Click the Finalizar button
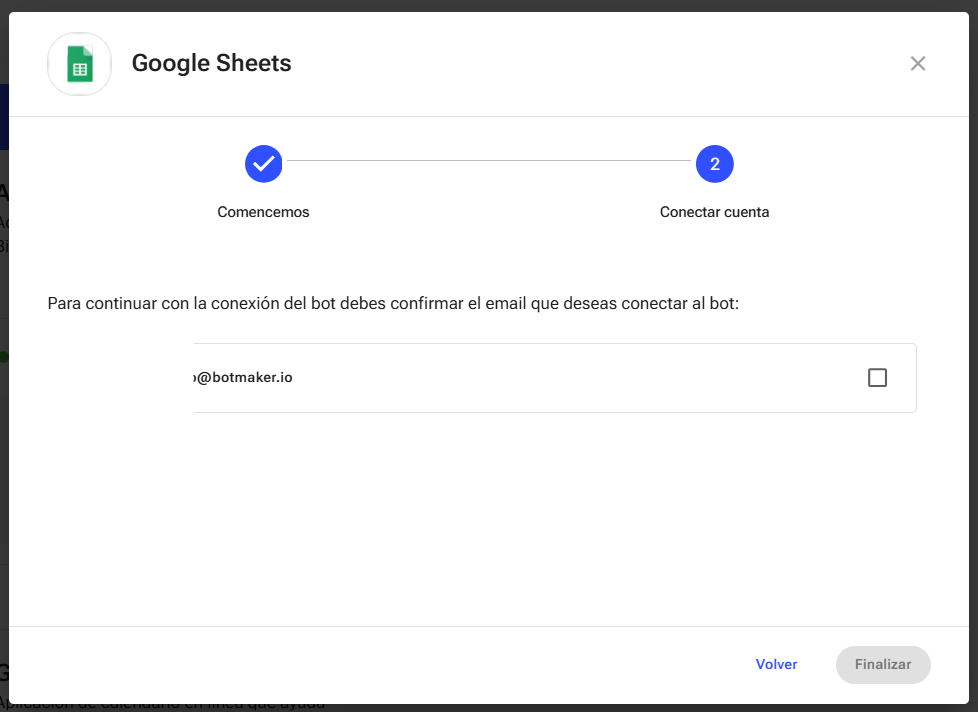The width and height of the screenshot is (978, 712). (883, 665)
